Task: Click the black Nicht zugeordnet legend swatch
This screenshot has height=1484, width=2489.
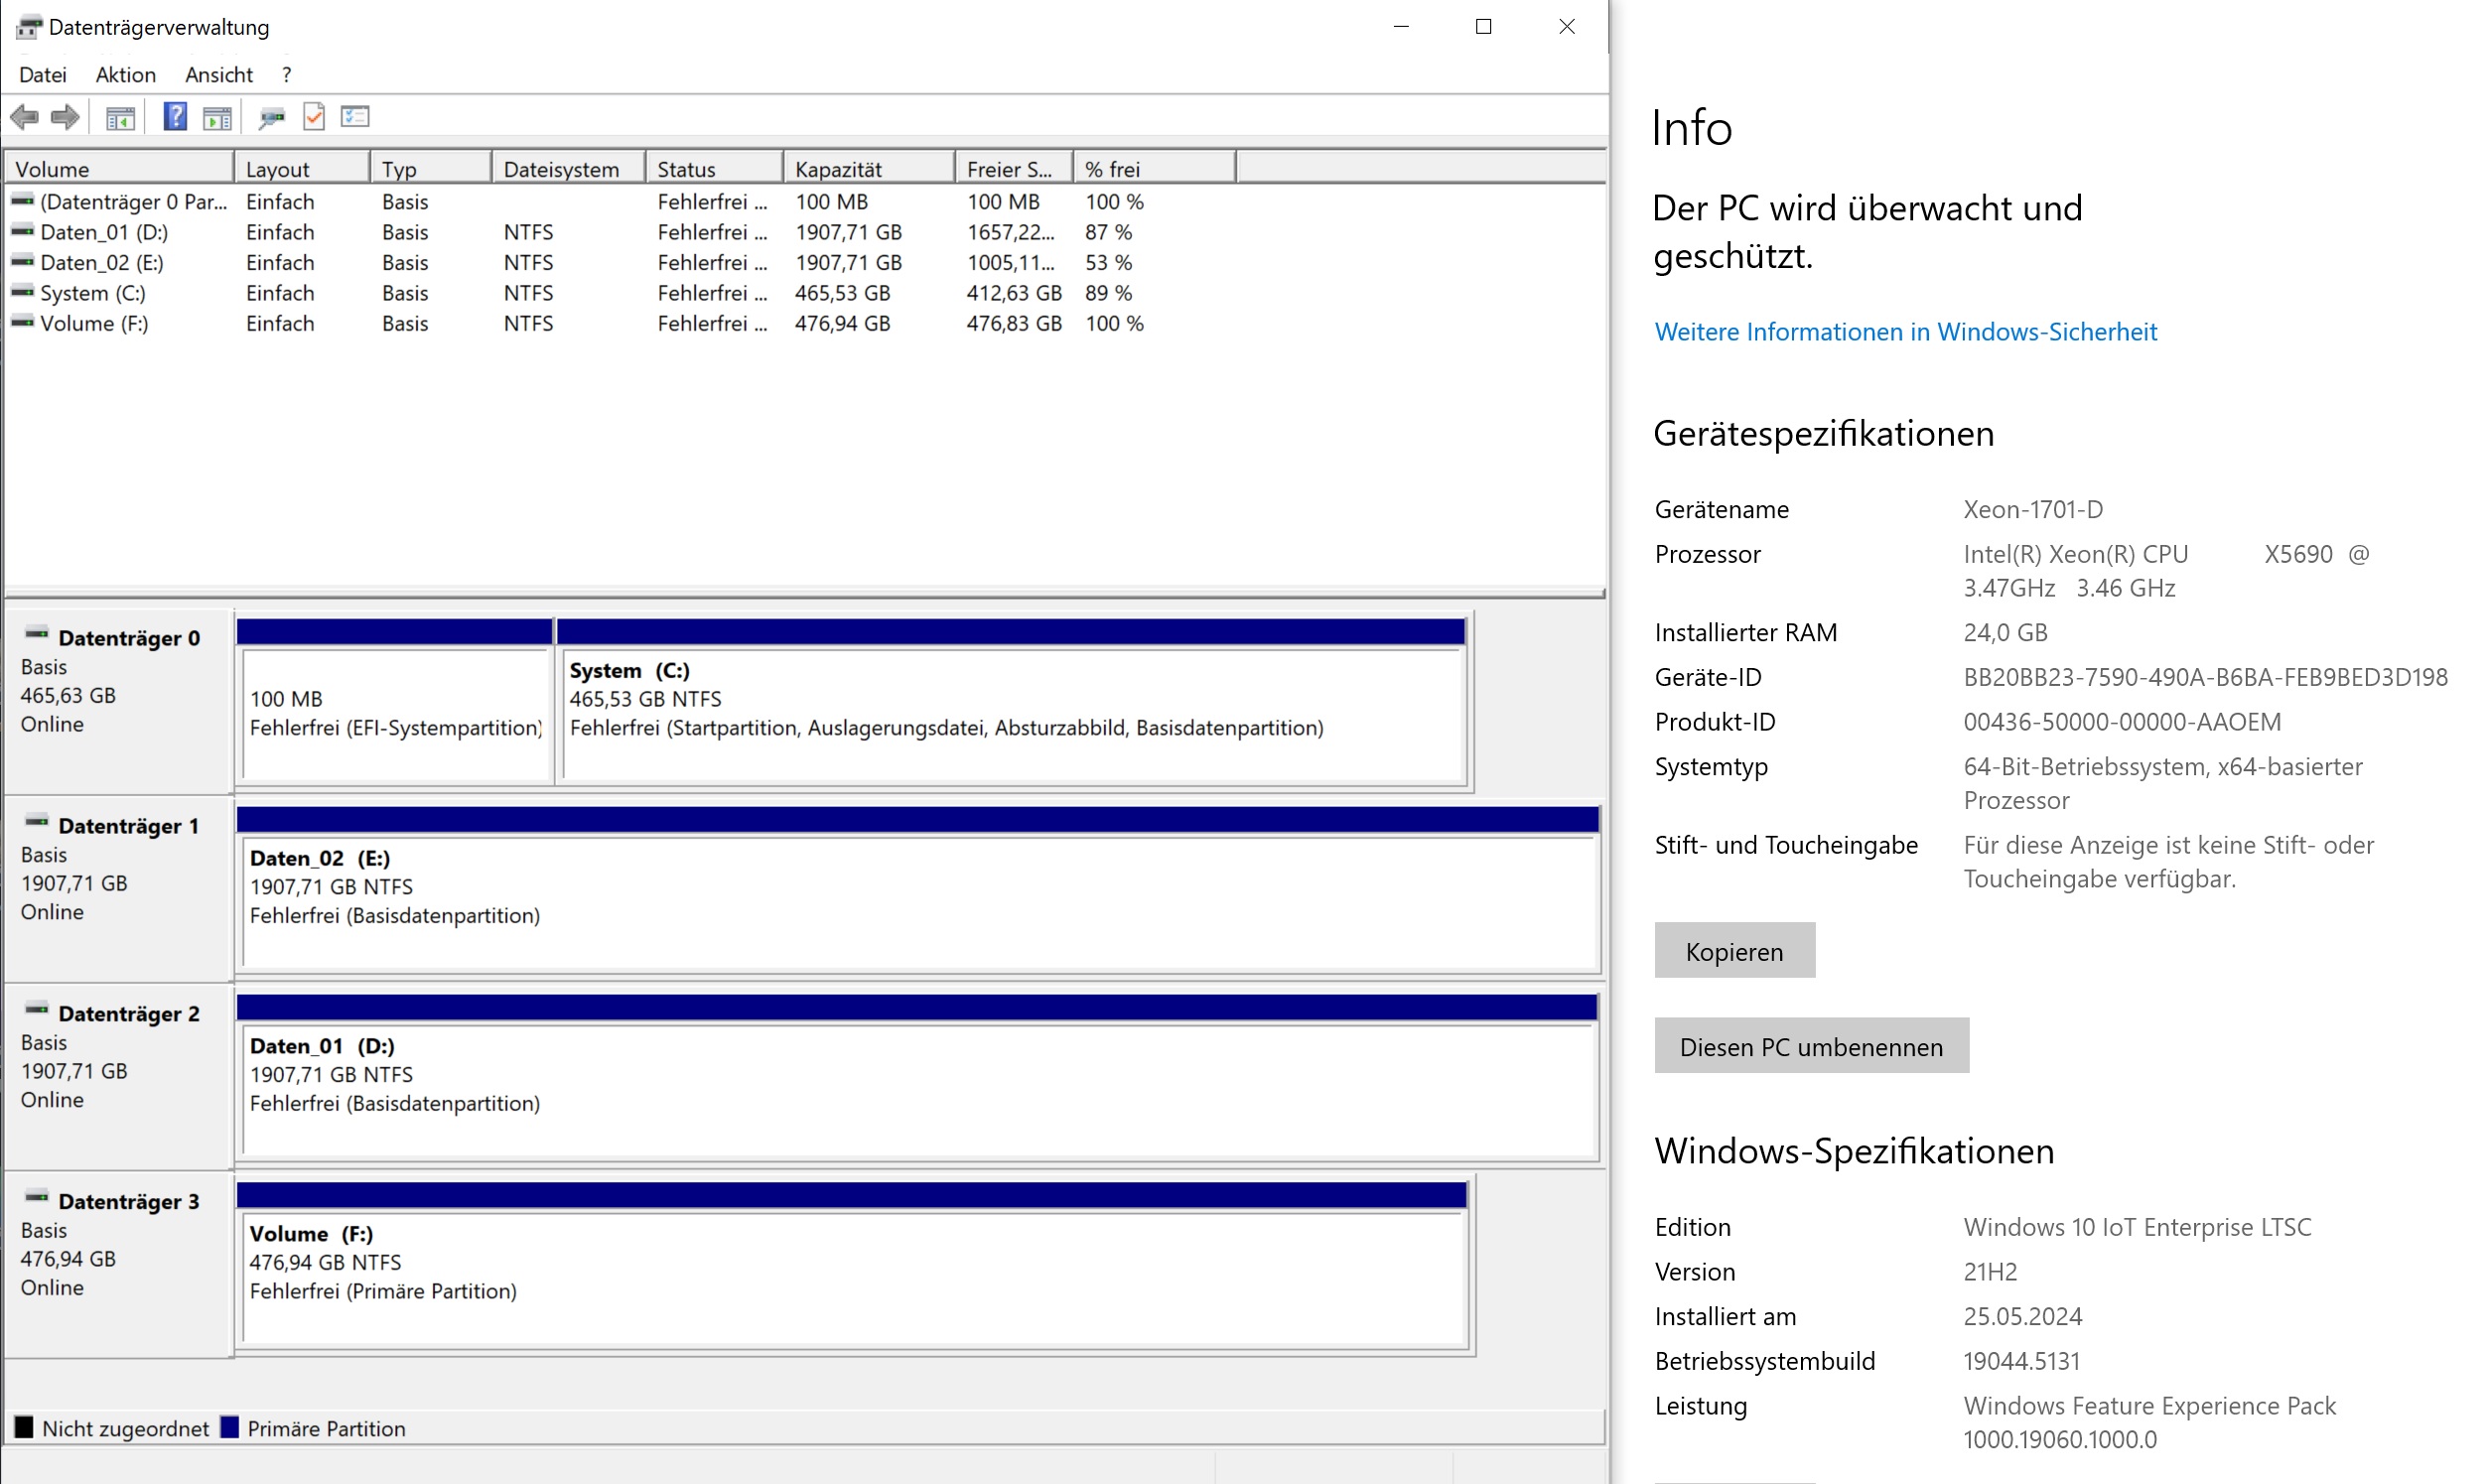Action: pos(24,1428)
